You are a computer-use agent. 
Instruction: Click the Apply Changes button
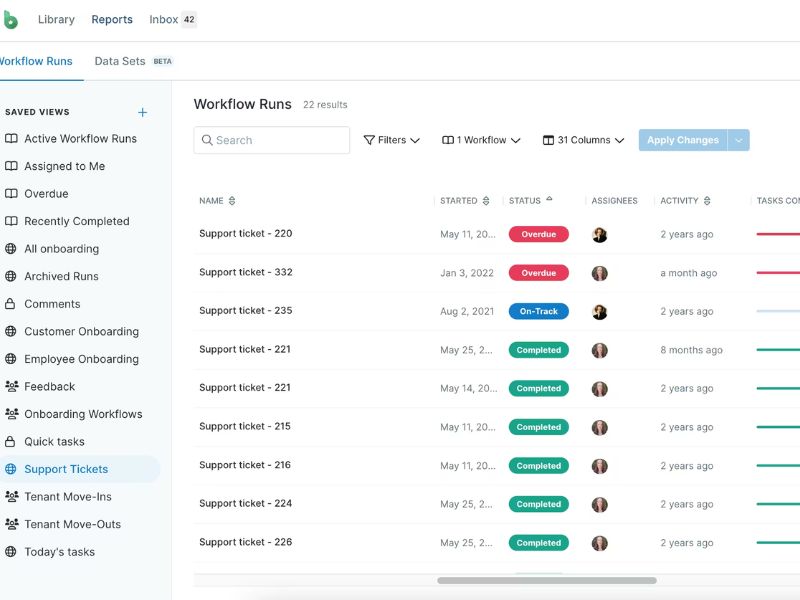[x=682, y=140]
